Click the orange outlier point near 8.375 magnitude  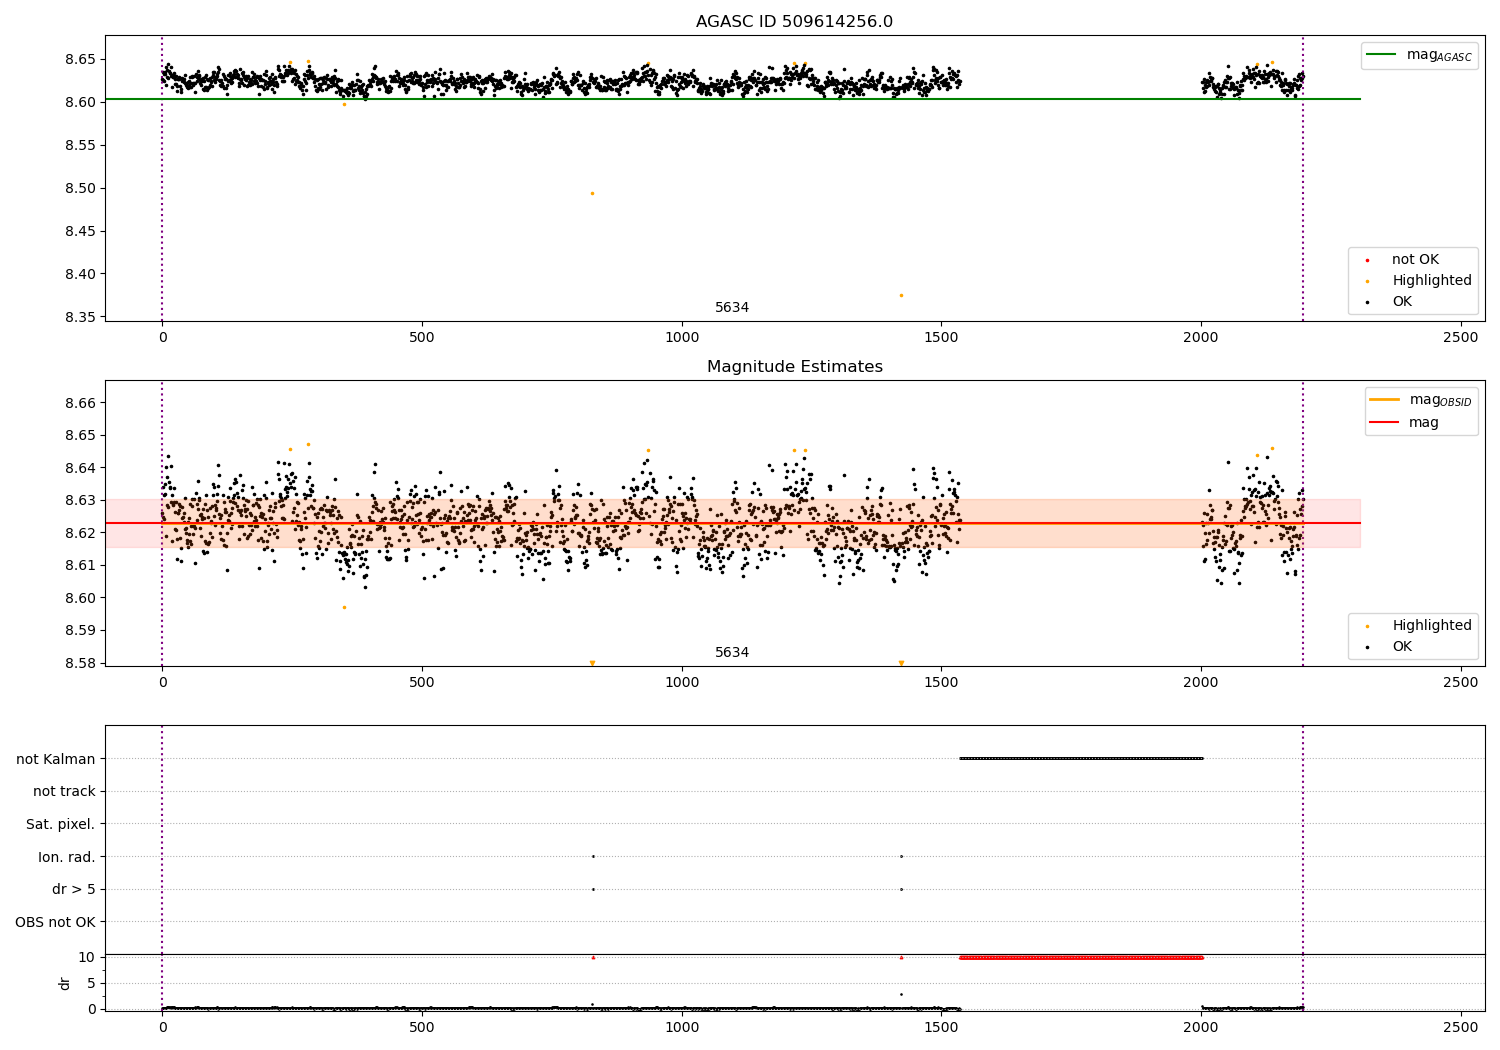click(901, 295)
